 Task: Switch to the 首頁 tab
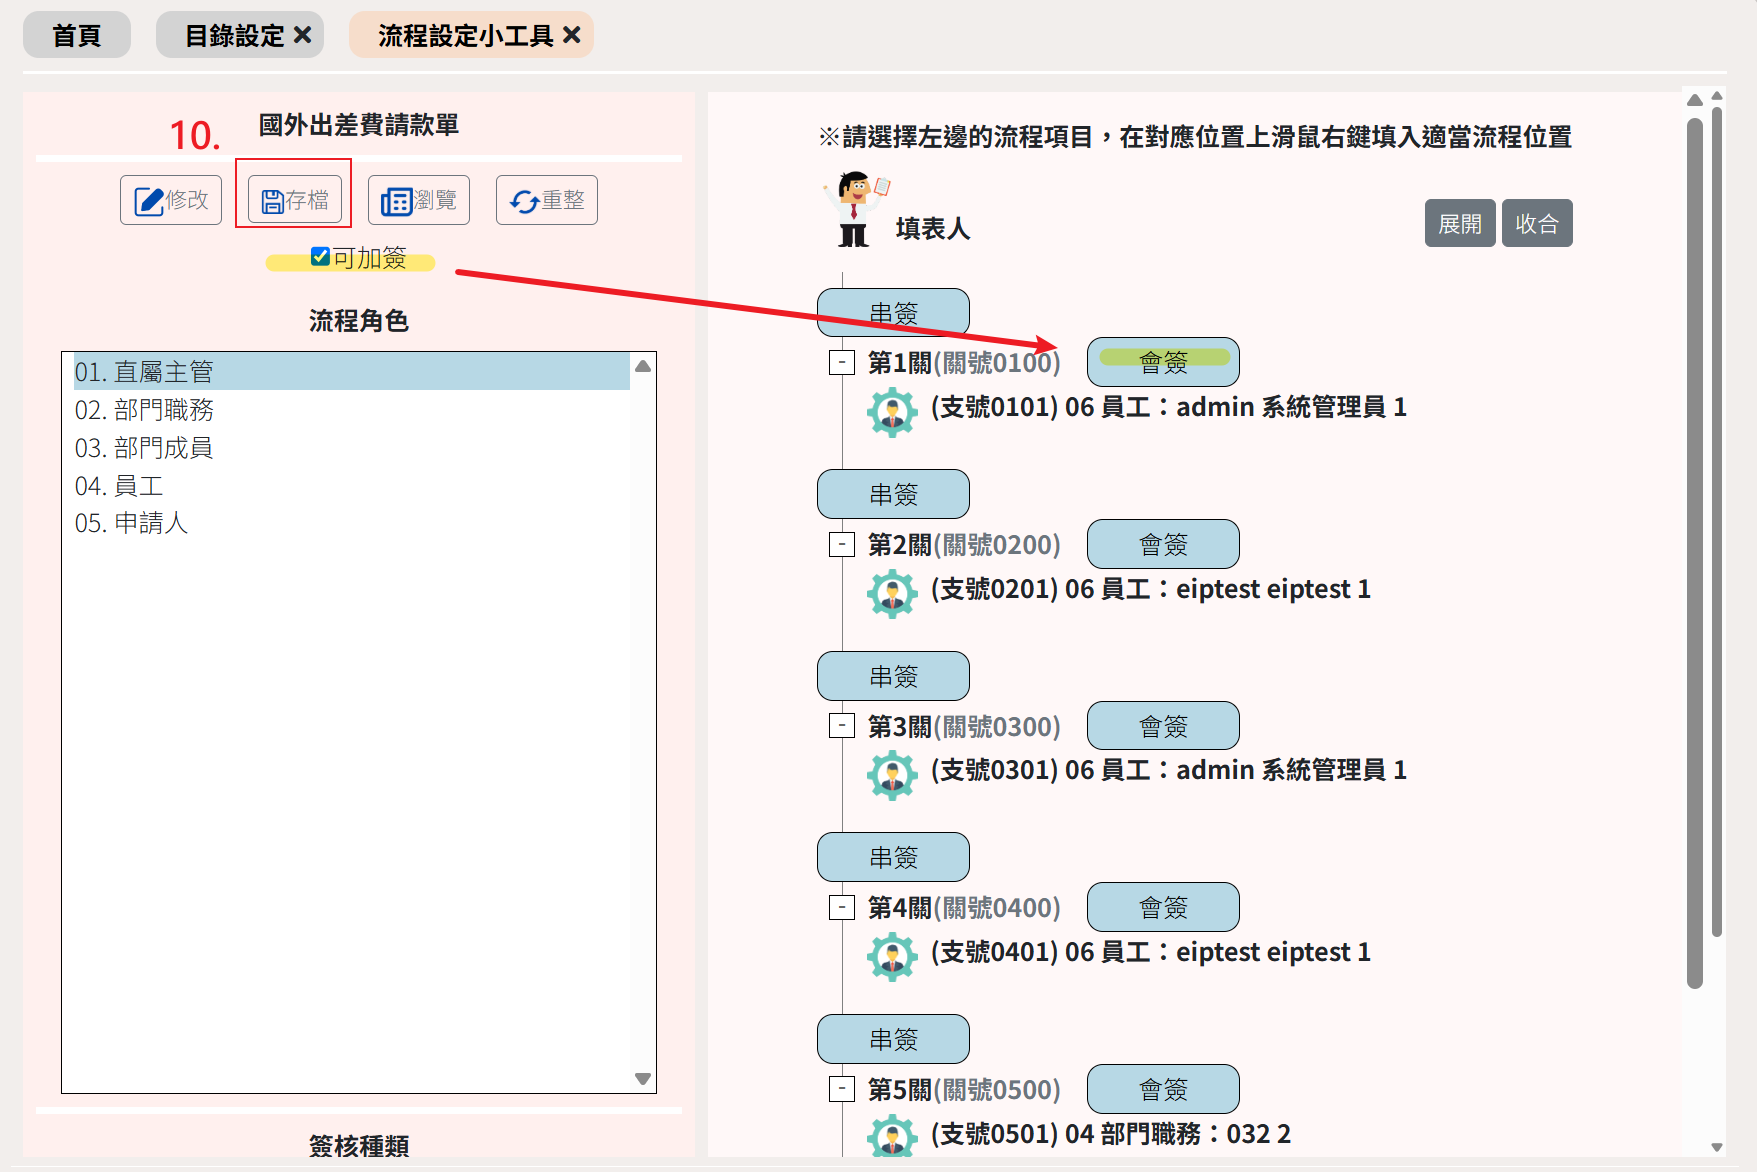(x=77, y=35)
